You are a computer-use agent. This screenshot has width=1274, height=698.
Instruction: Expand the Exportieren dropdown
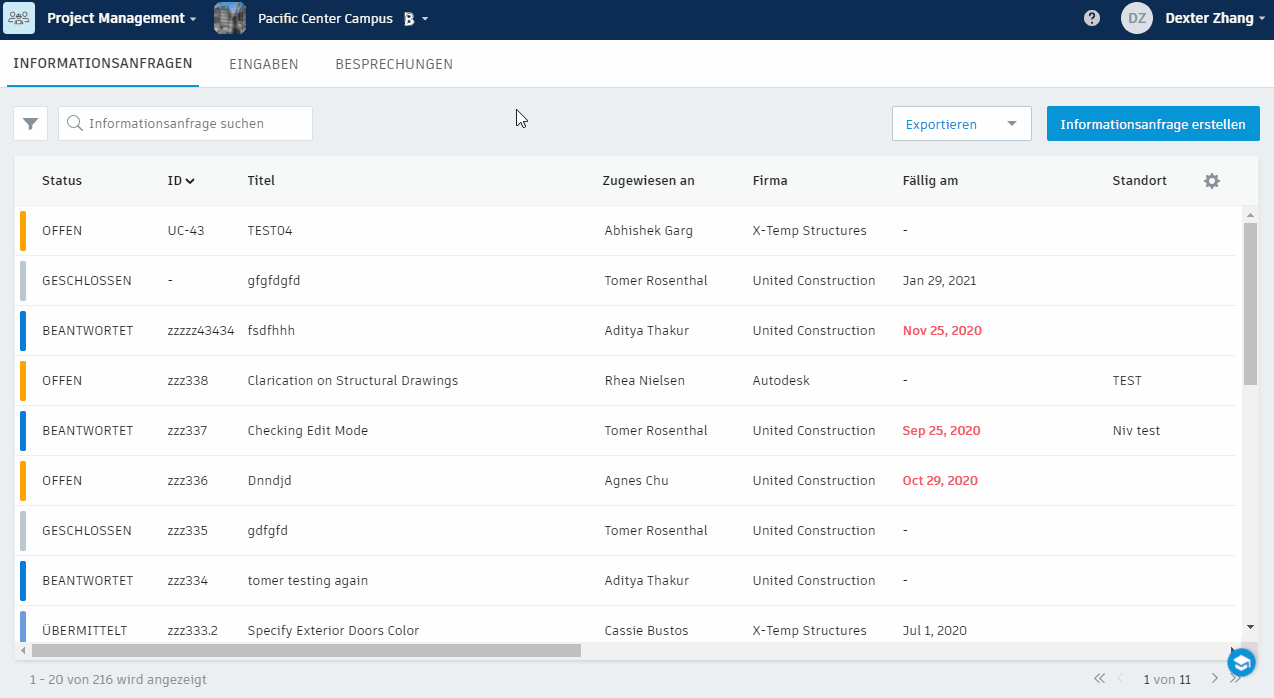1012,124
